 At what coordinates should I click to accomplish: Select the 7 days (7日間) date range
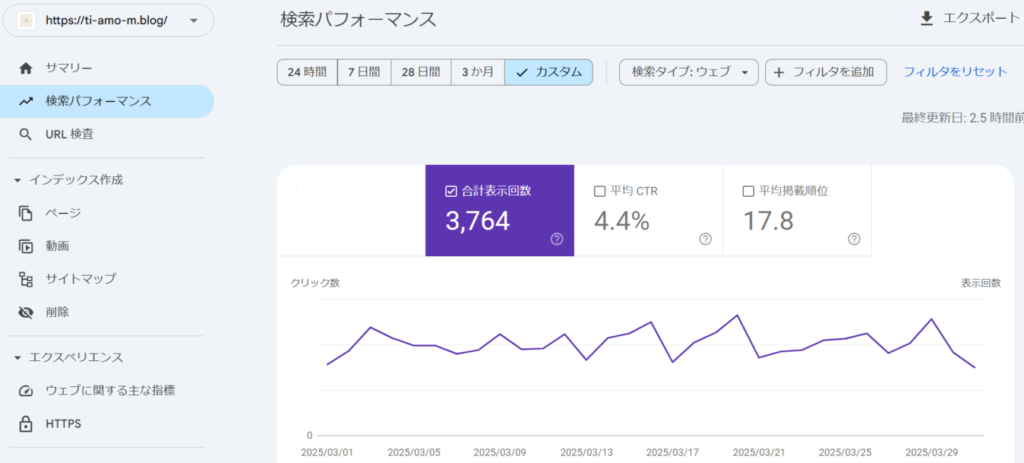point(363,72)
